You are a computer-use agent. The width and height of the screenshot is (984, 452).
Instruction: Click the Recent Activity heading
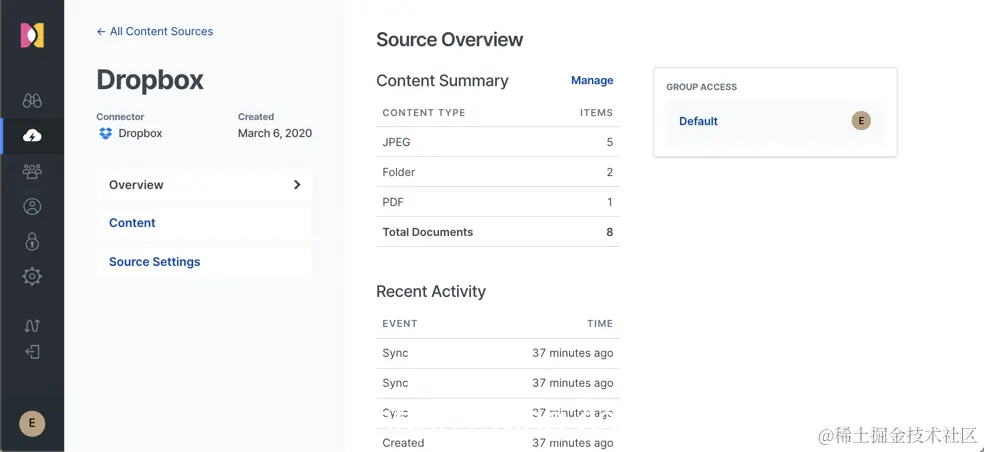tap(430, 291)
